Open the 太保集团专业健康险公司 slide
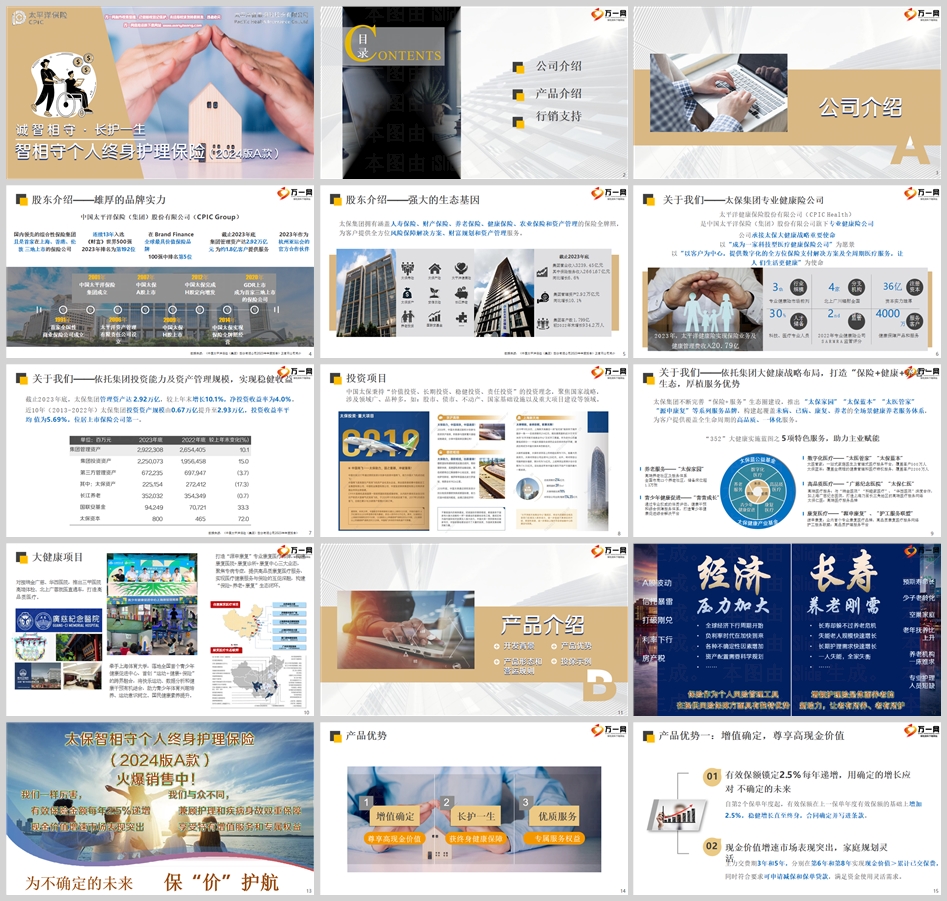Viewport: 947px width, 901px height. pyautogui.click(x=787, y=271)
